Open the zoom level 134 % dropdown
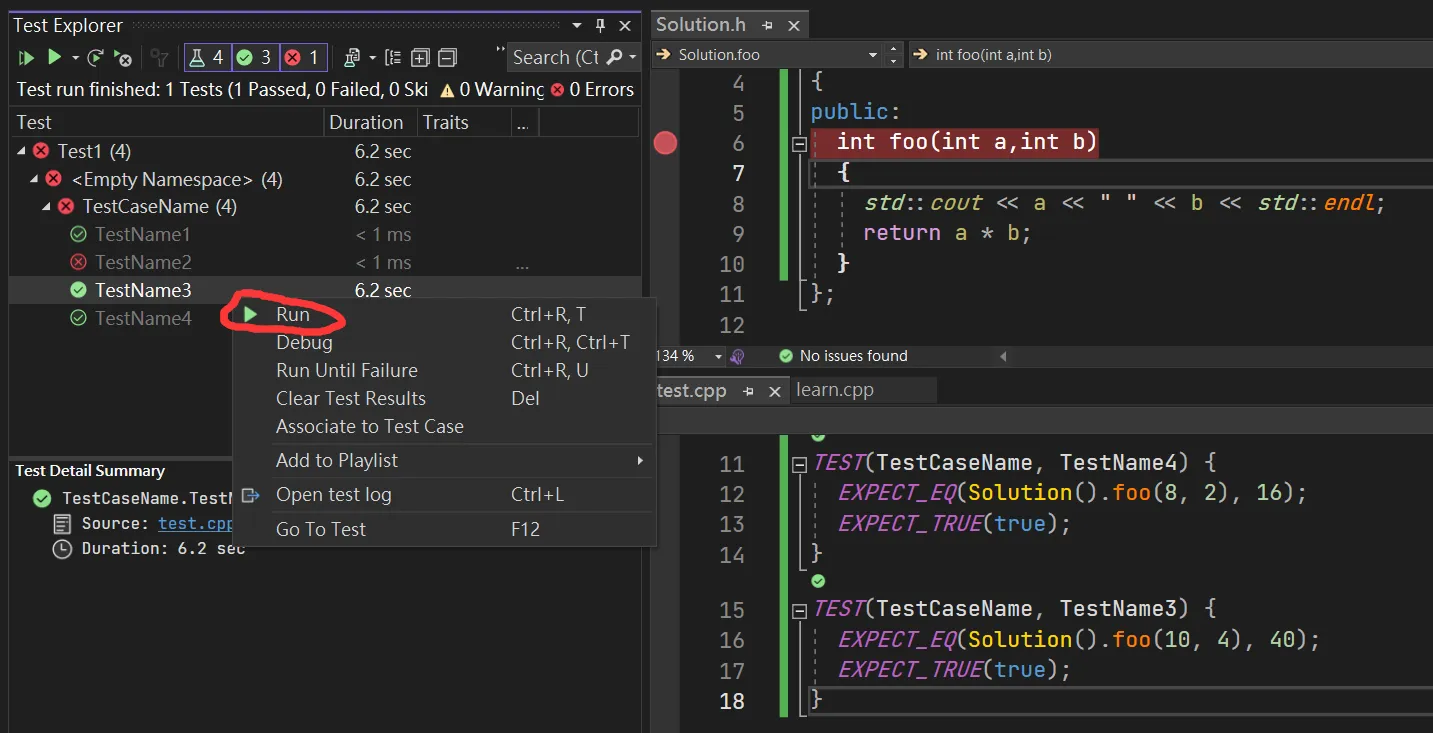Viewport: 1433px width, 733px height. coord(718,356)
